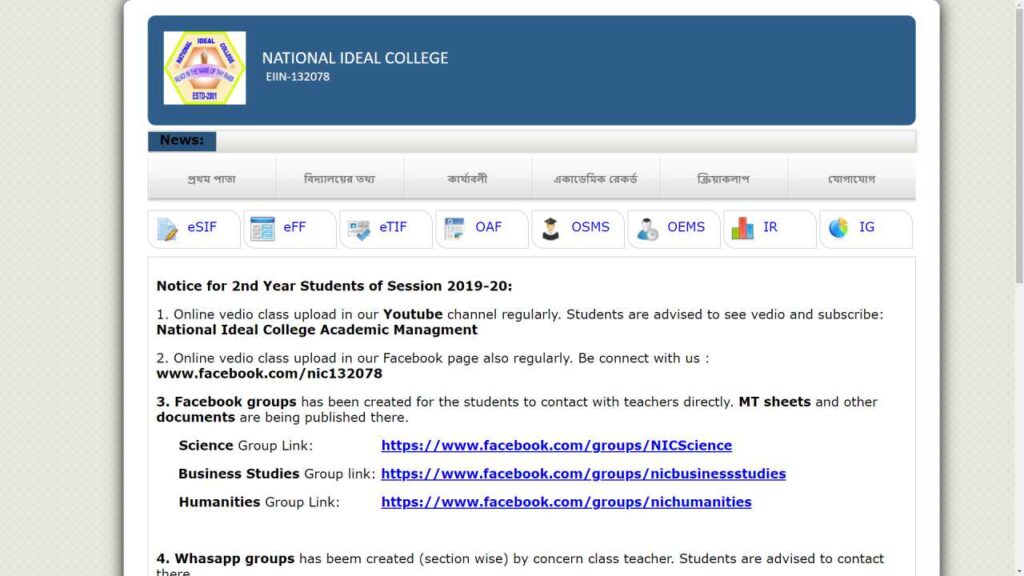Open the nicbusinessstudies group link
1024x576 pixels.
point(584,474)
